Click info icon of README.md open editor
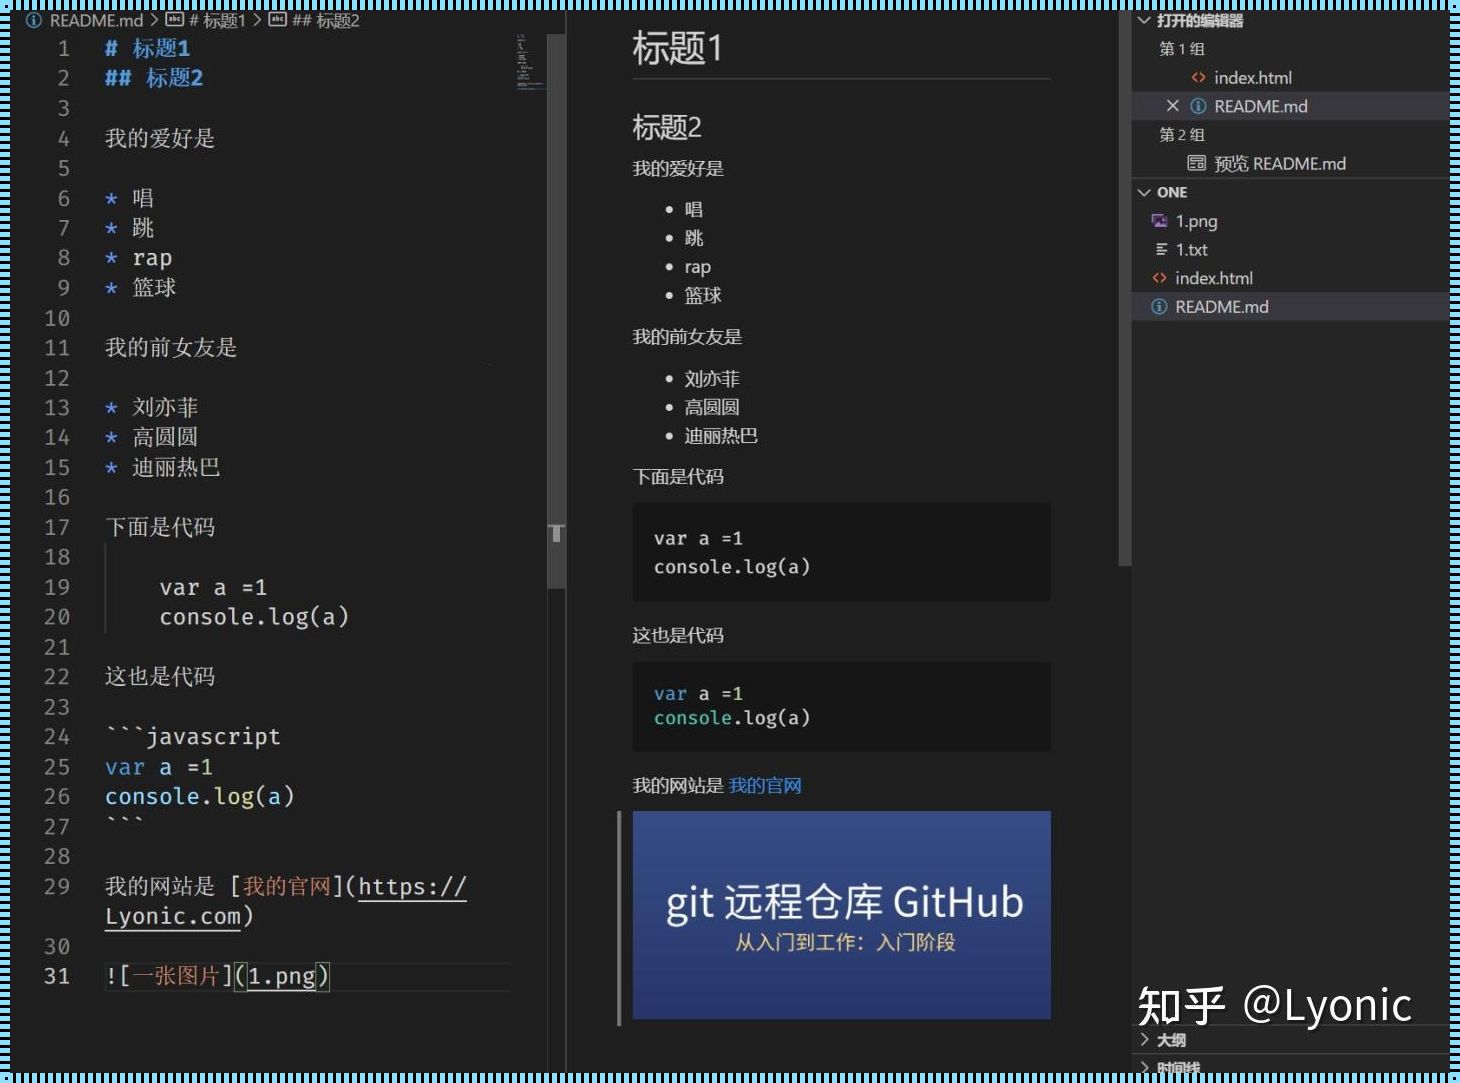Image resolution: width=1460 pixels, height=1083 pixels. tap(1198, 106)
